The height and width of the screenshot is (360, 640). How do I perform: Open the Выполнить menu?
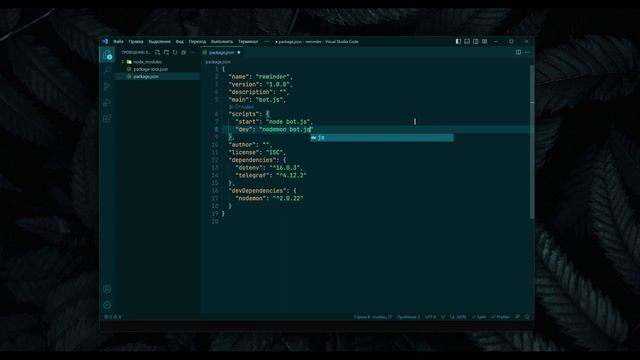(222, 41)
